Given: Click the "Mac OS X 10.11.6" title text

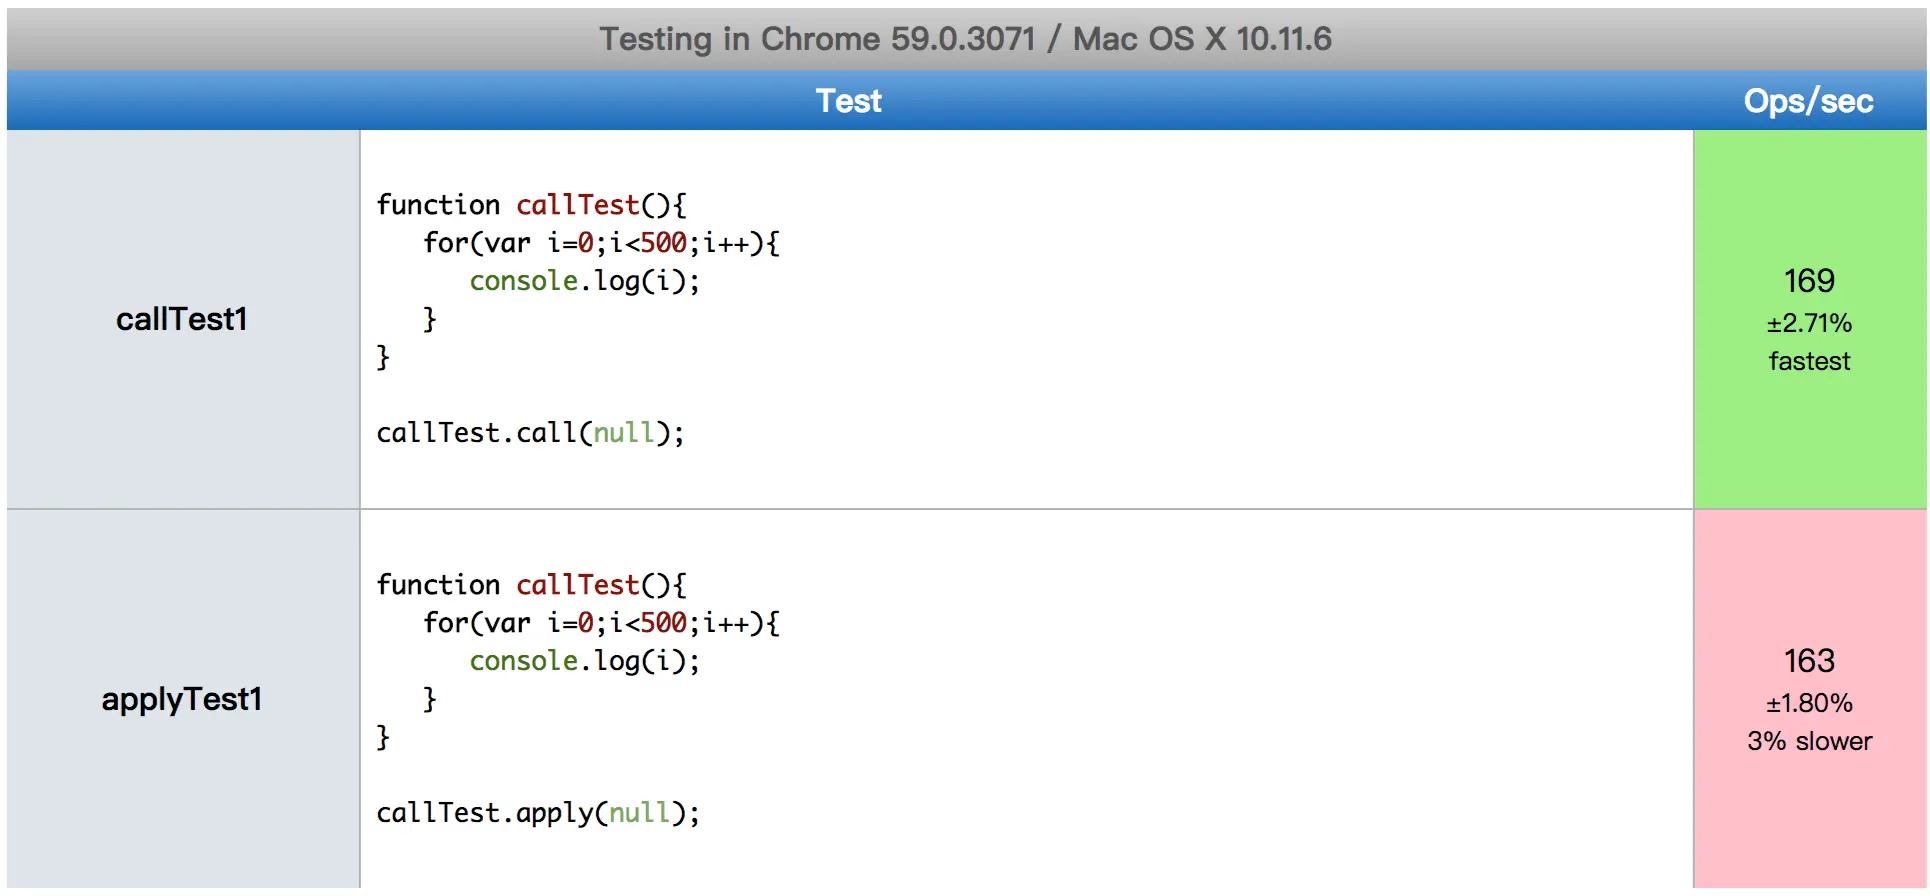Looking at the screenshot, I should [1202, 39].
